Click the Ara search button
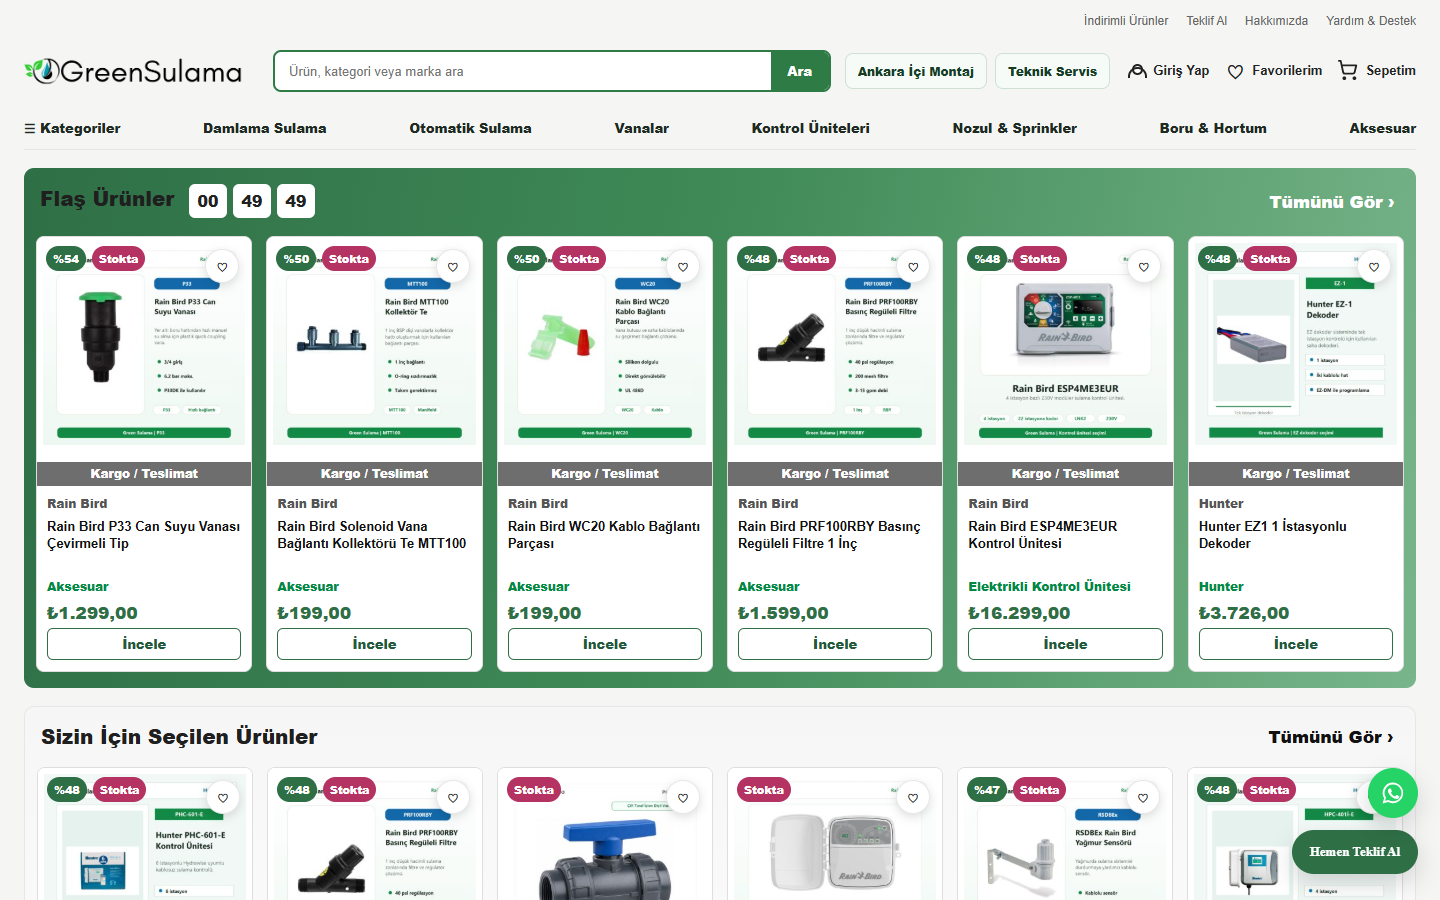The image size is (1440, 900). tap(800, 71)
